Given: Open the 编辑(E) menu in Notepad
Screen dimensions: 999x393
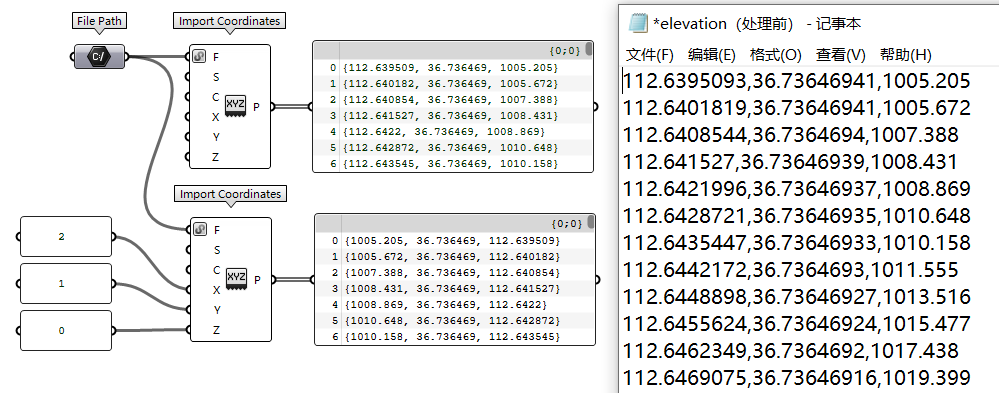Looking at the screenshot, I should (712, 55).
